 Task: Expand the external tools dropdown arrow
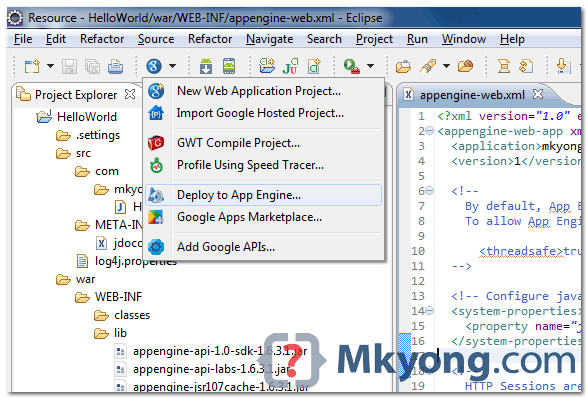click(x=370, y=66)
